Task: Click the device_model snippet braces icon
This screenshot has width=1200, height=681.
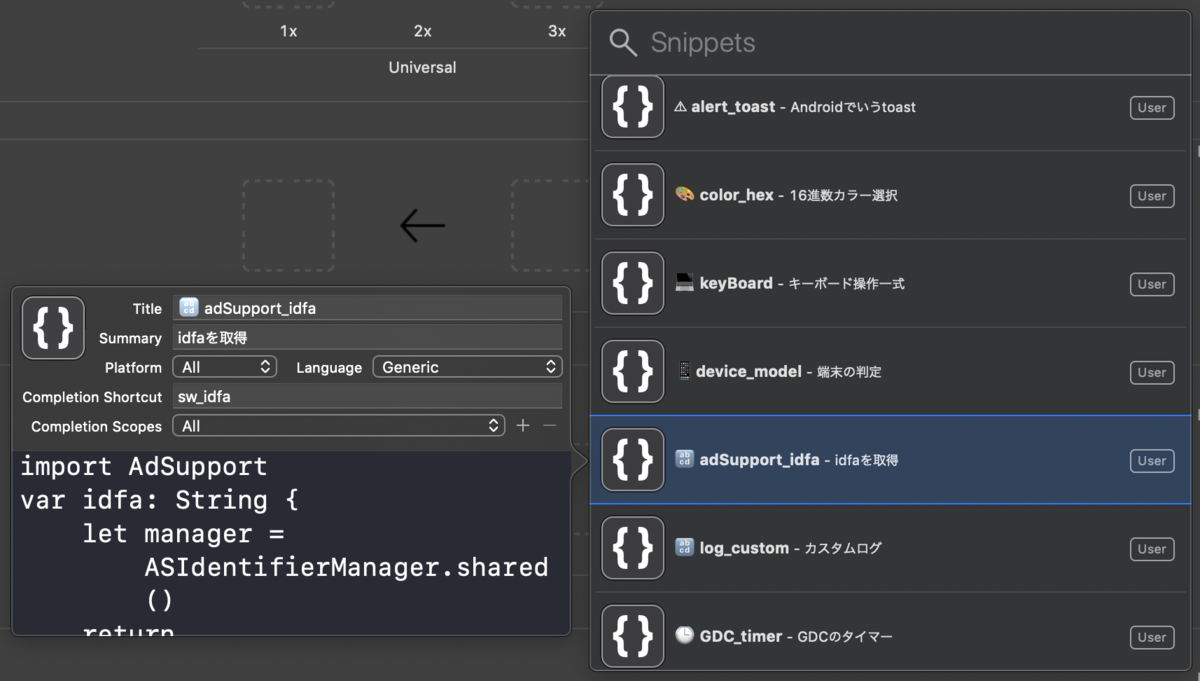Action: pos(633,372)
